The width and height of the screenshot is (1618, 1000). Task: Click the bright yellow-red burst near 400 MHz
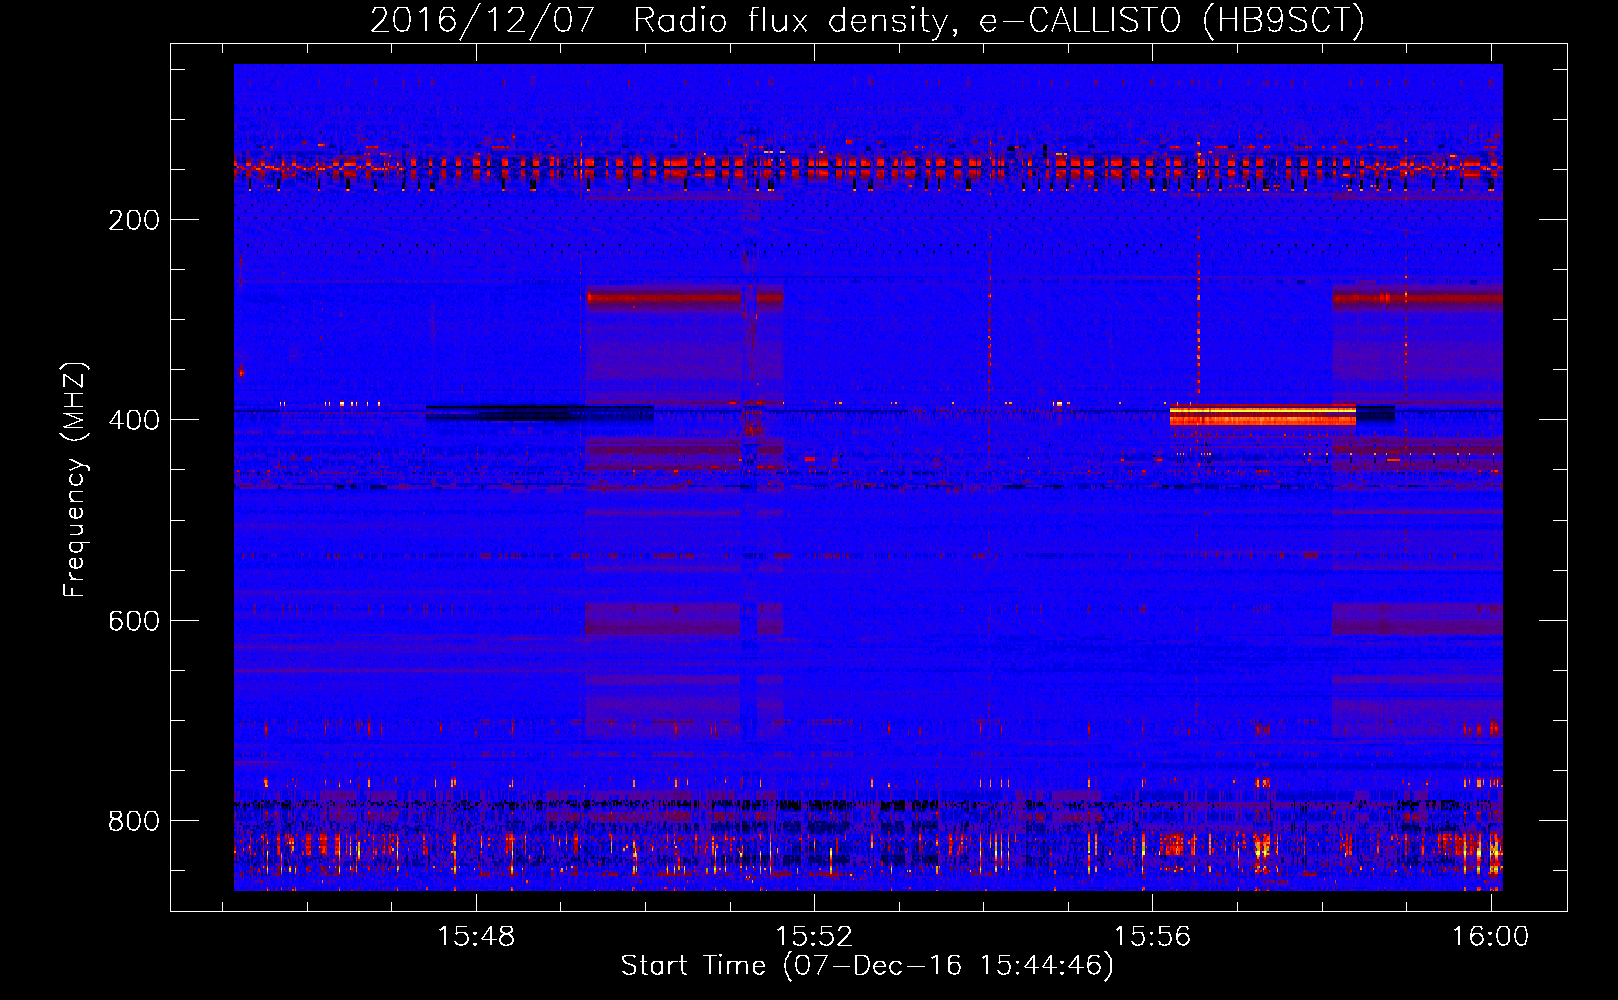coord(1263,414)
